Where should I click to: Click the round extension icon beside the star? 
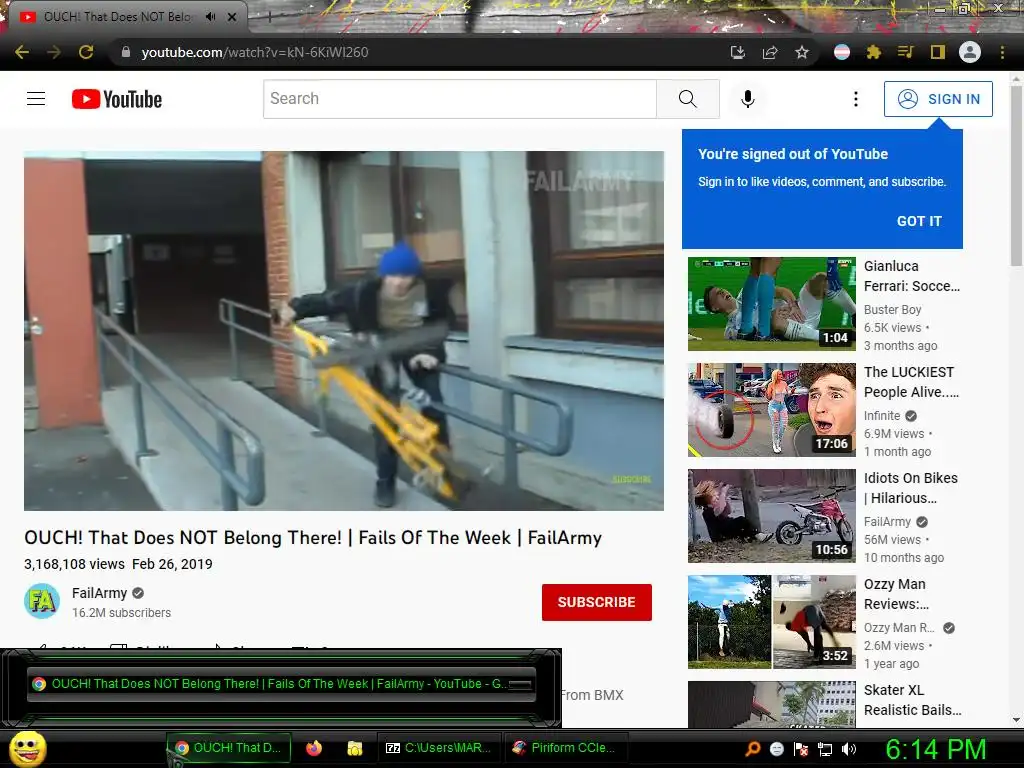842,52
